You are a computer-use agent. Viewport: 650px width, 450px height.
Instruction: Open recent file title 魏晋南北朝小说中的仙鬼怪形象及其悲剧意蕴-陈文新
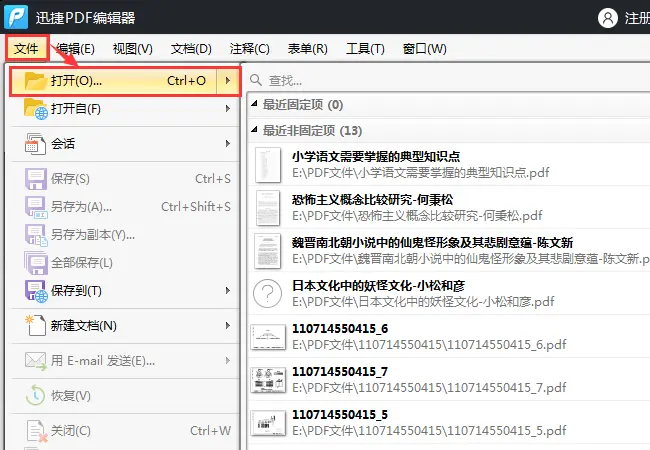pyautogui.click(x=432, y=243)
